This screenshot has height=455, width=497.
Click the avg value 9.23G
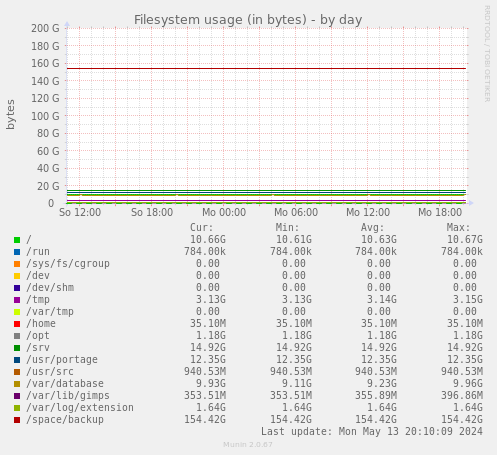[x=382, y=383]
